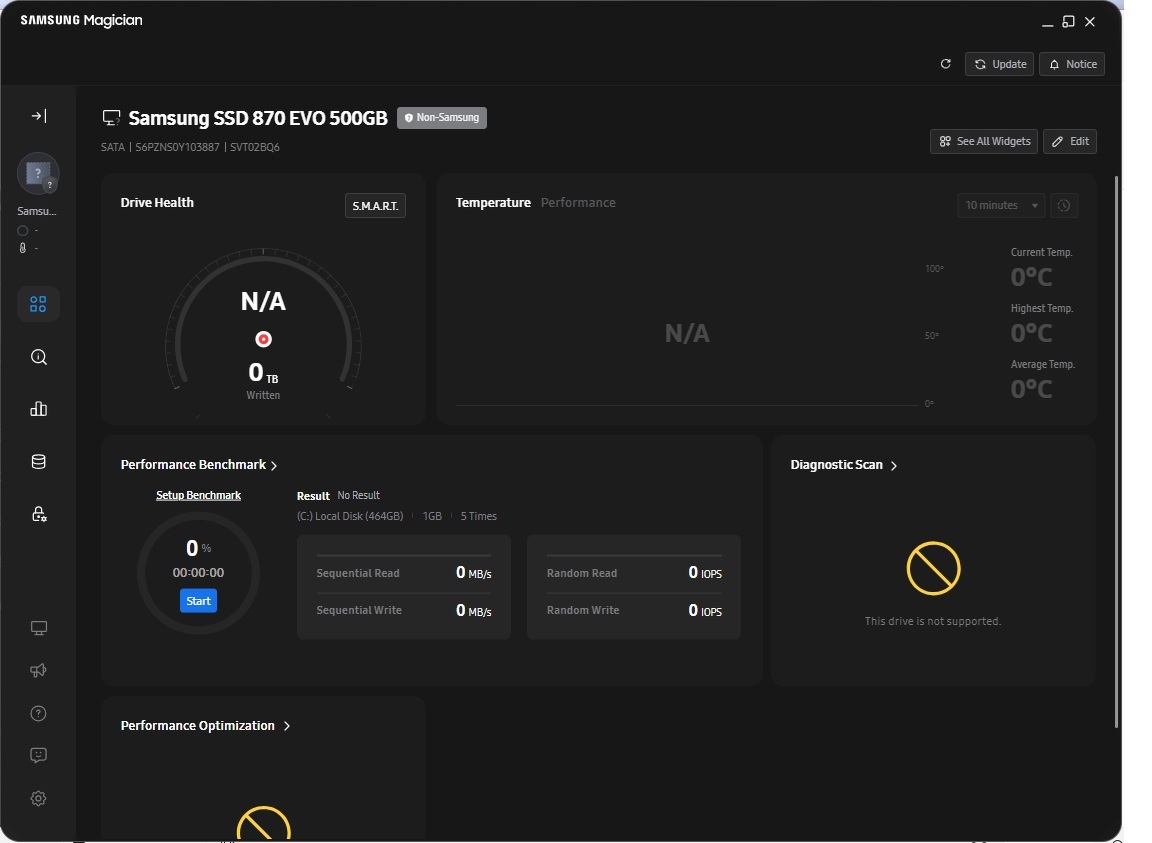Image resolution: width=1152 pixels, height=843 pixels.
Task: Open the settings gear icon
Action: [39, 798]
